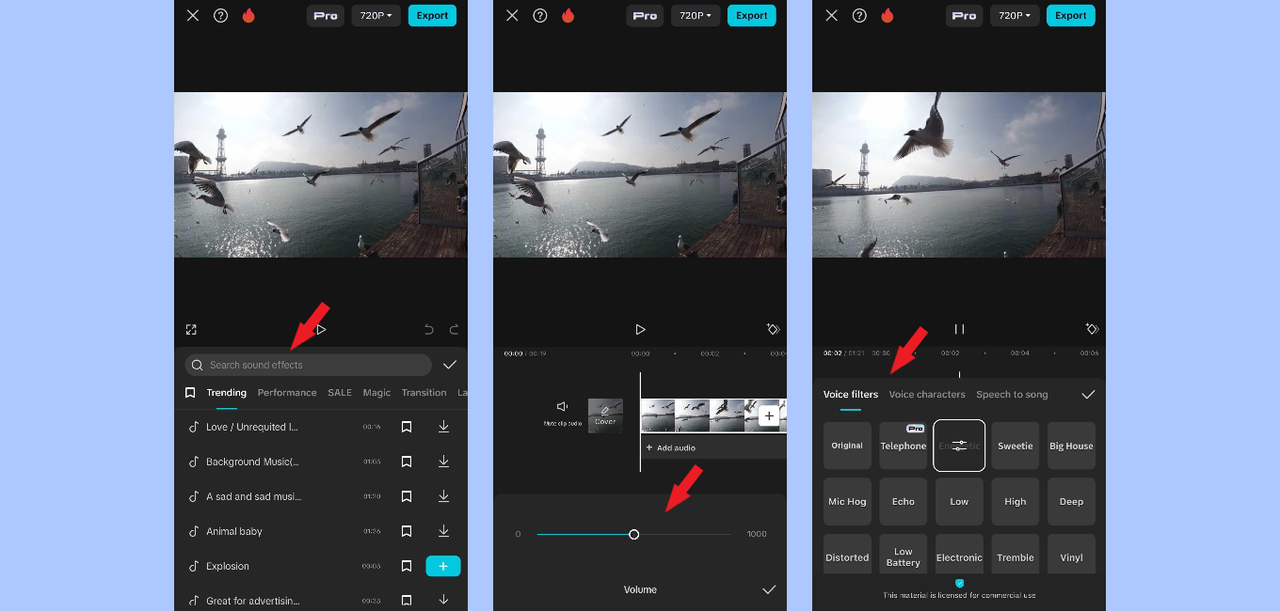Tap the flame icon in the sound effects screen
1280x611 pixels.
(249, 15)
